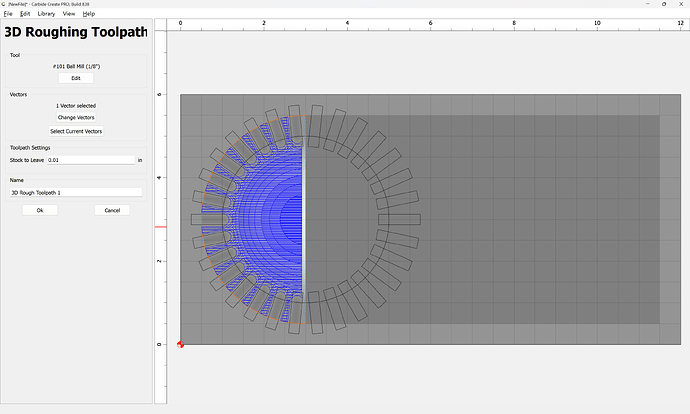Open the View menu
The image size is (690, 414).
[x=68, y=14]
